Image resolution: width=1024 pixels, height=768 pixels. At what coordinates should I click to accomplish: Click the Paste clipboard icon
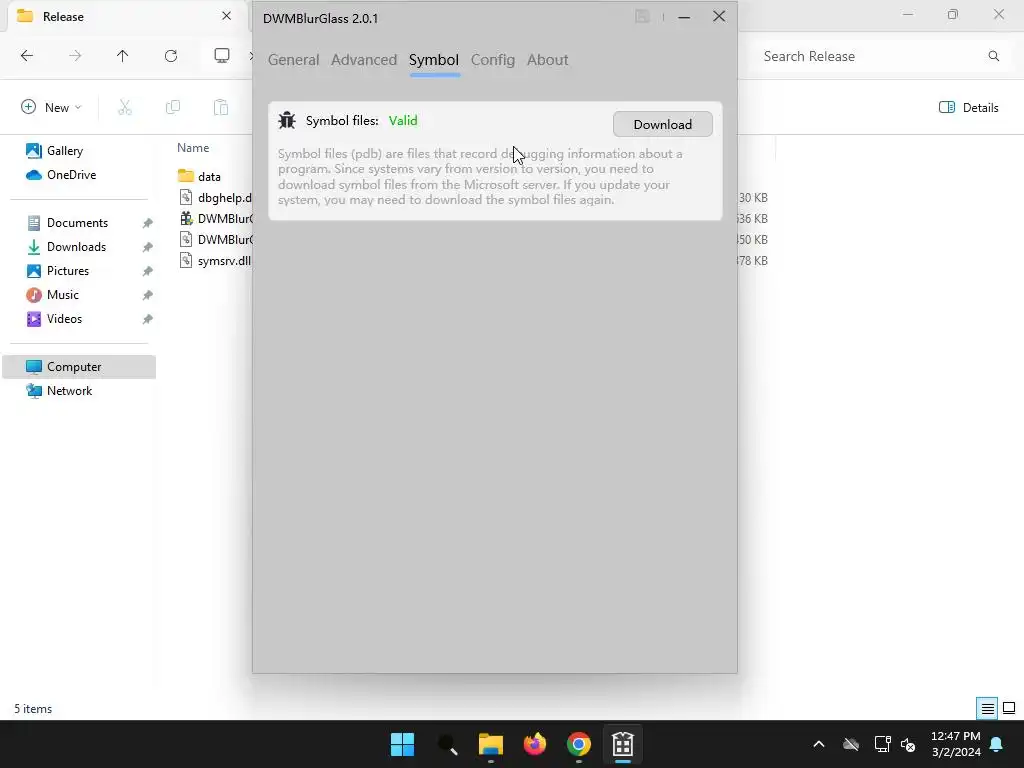(x=221, y=107)
